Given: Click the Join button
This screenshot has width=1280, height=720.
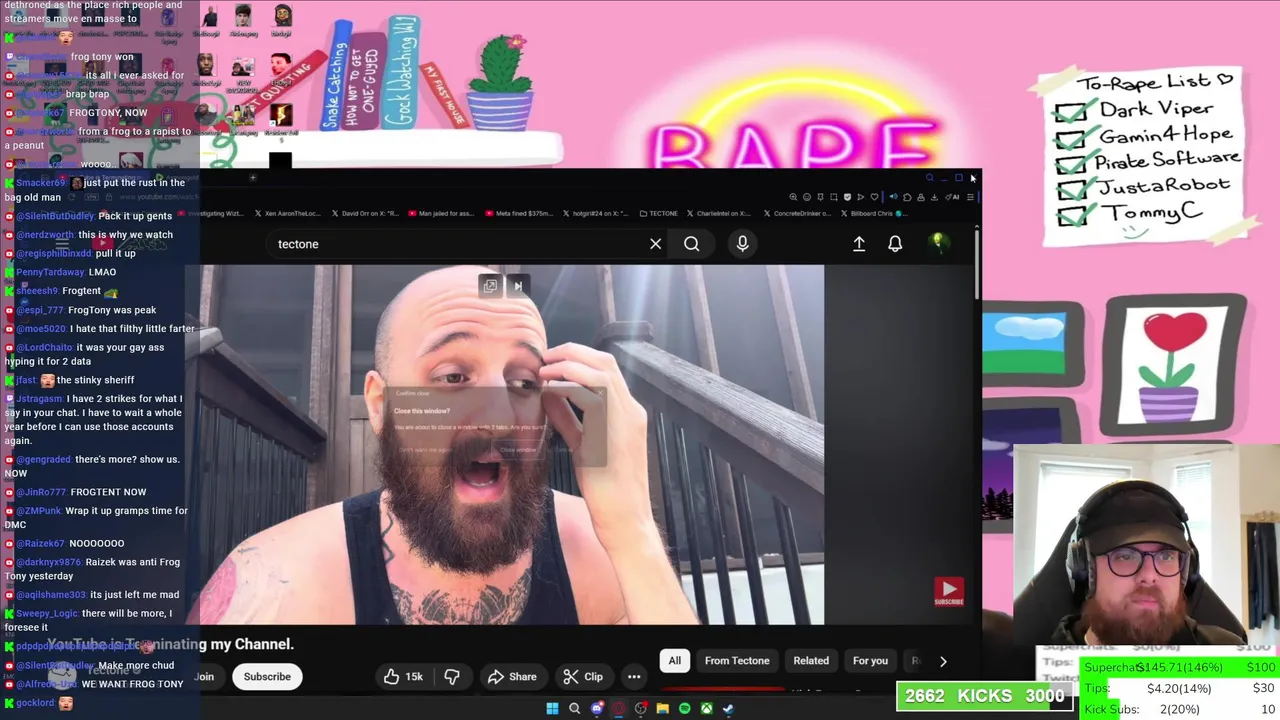Looking at the screenshot, I should point(204,677).
